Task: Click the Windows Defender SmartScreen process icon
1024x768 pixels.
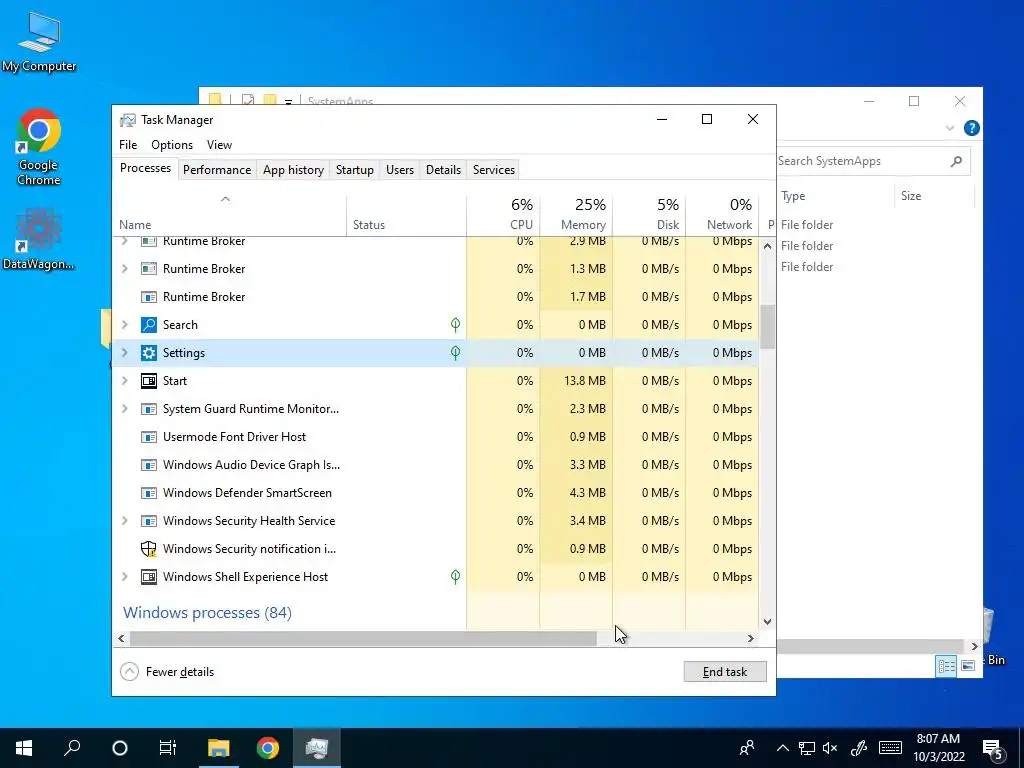Action: point(149,493)
